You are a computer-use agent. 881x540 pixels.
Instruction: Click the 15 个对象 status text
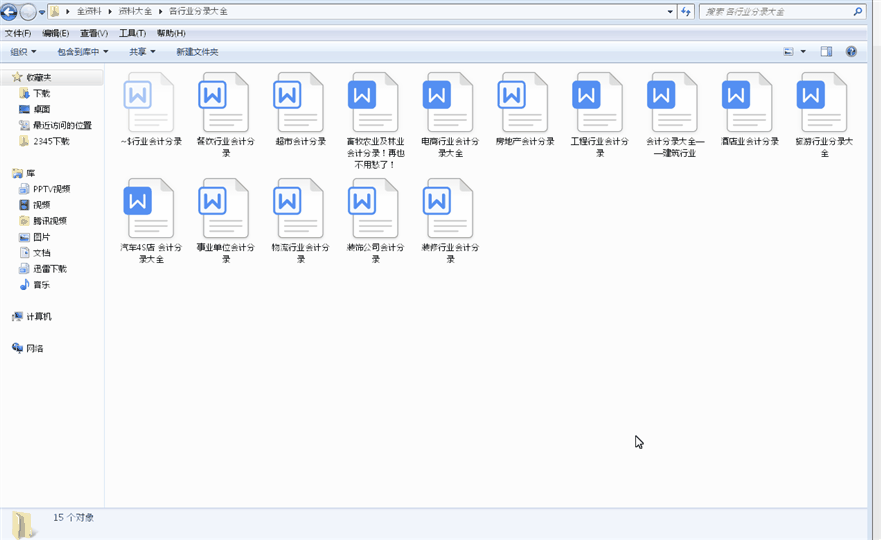click(x=74, y=518)
